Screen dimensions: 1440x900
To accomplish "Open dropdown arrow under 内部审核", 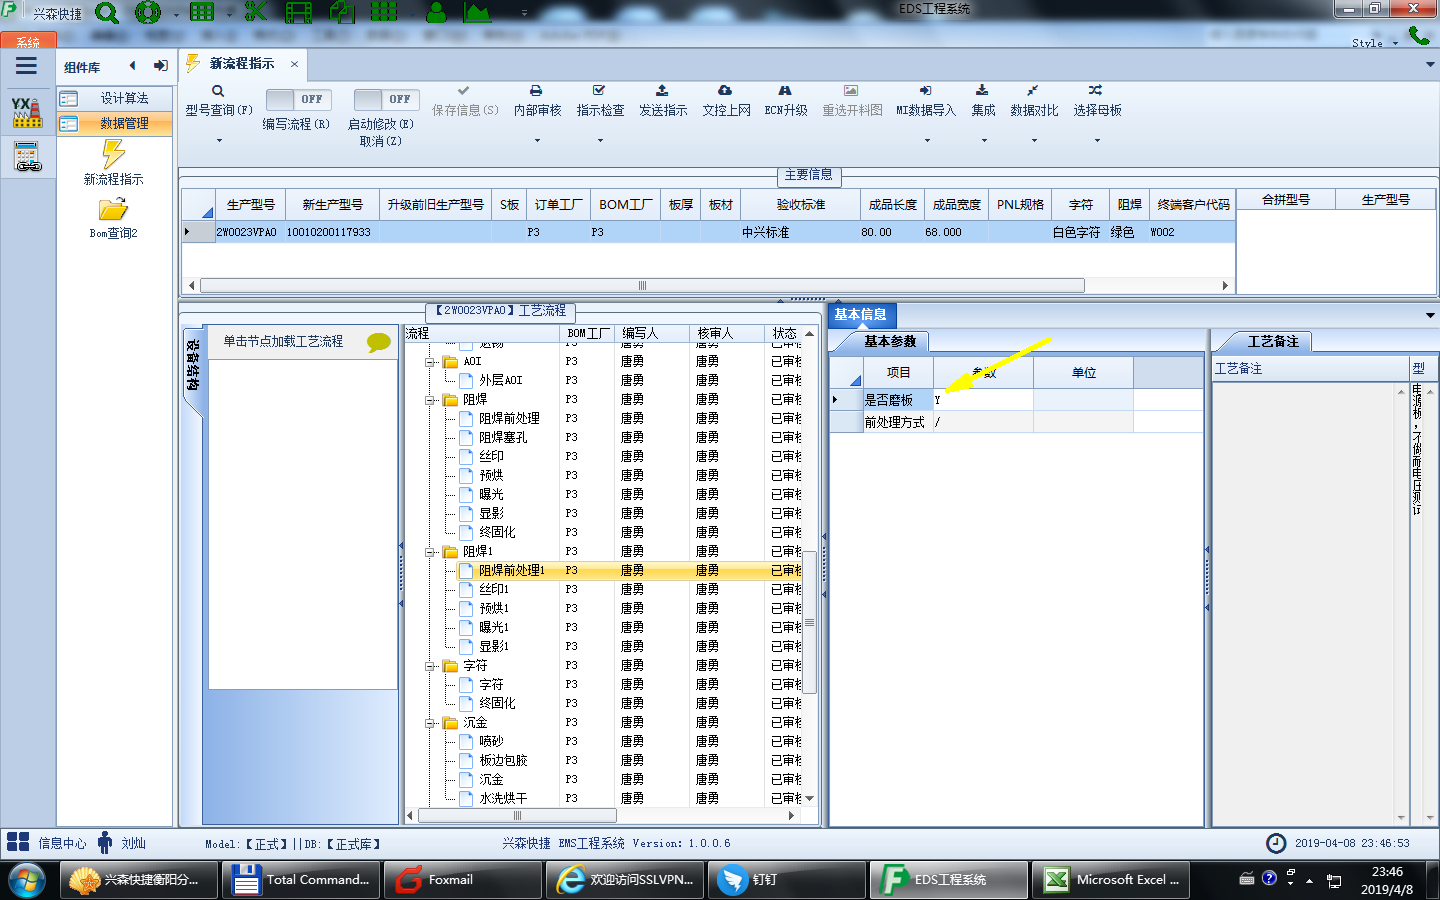I will [537, 141].
